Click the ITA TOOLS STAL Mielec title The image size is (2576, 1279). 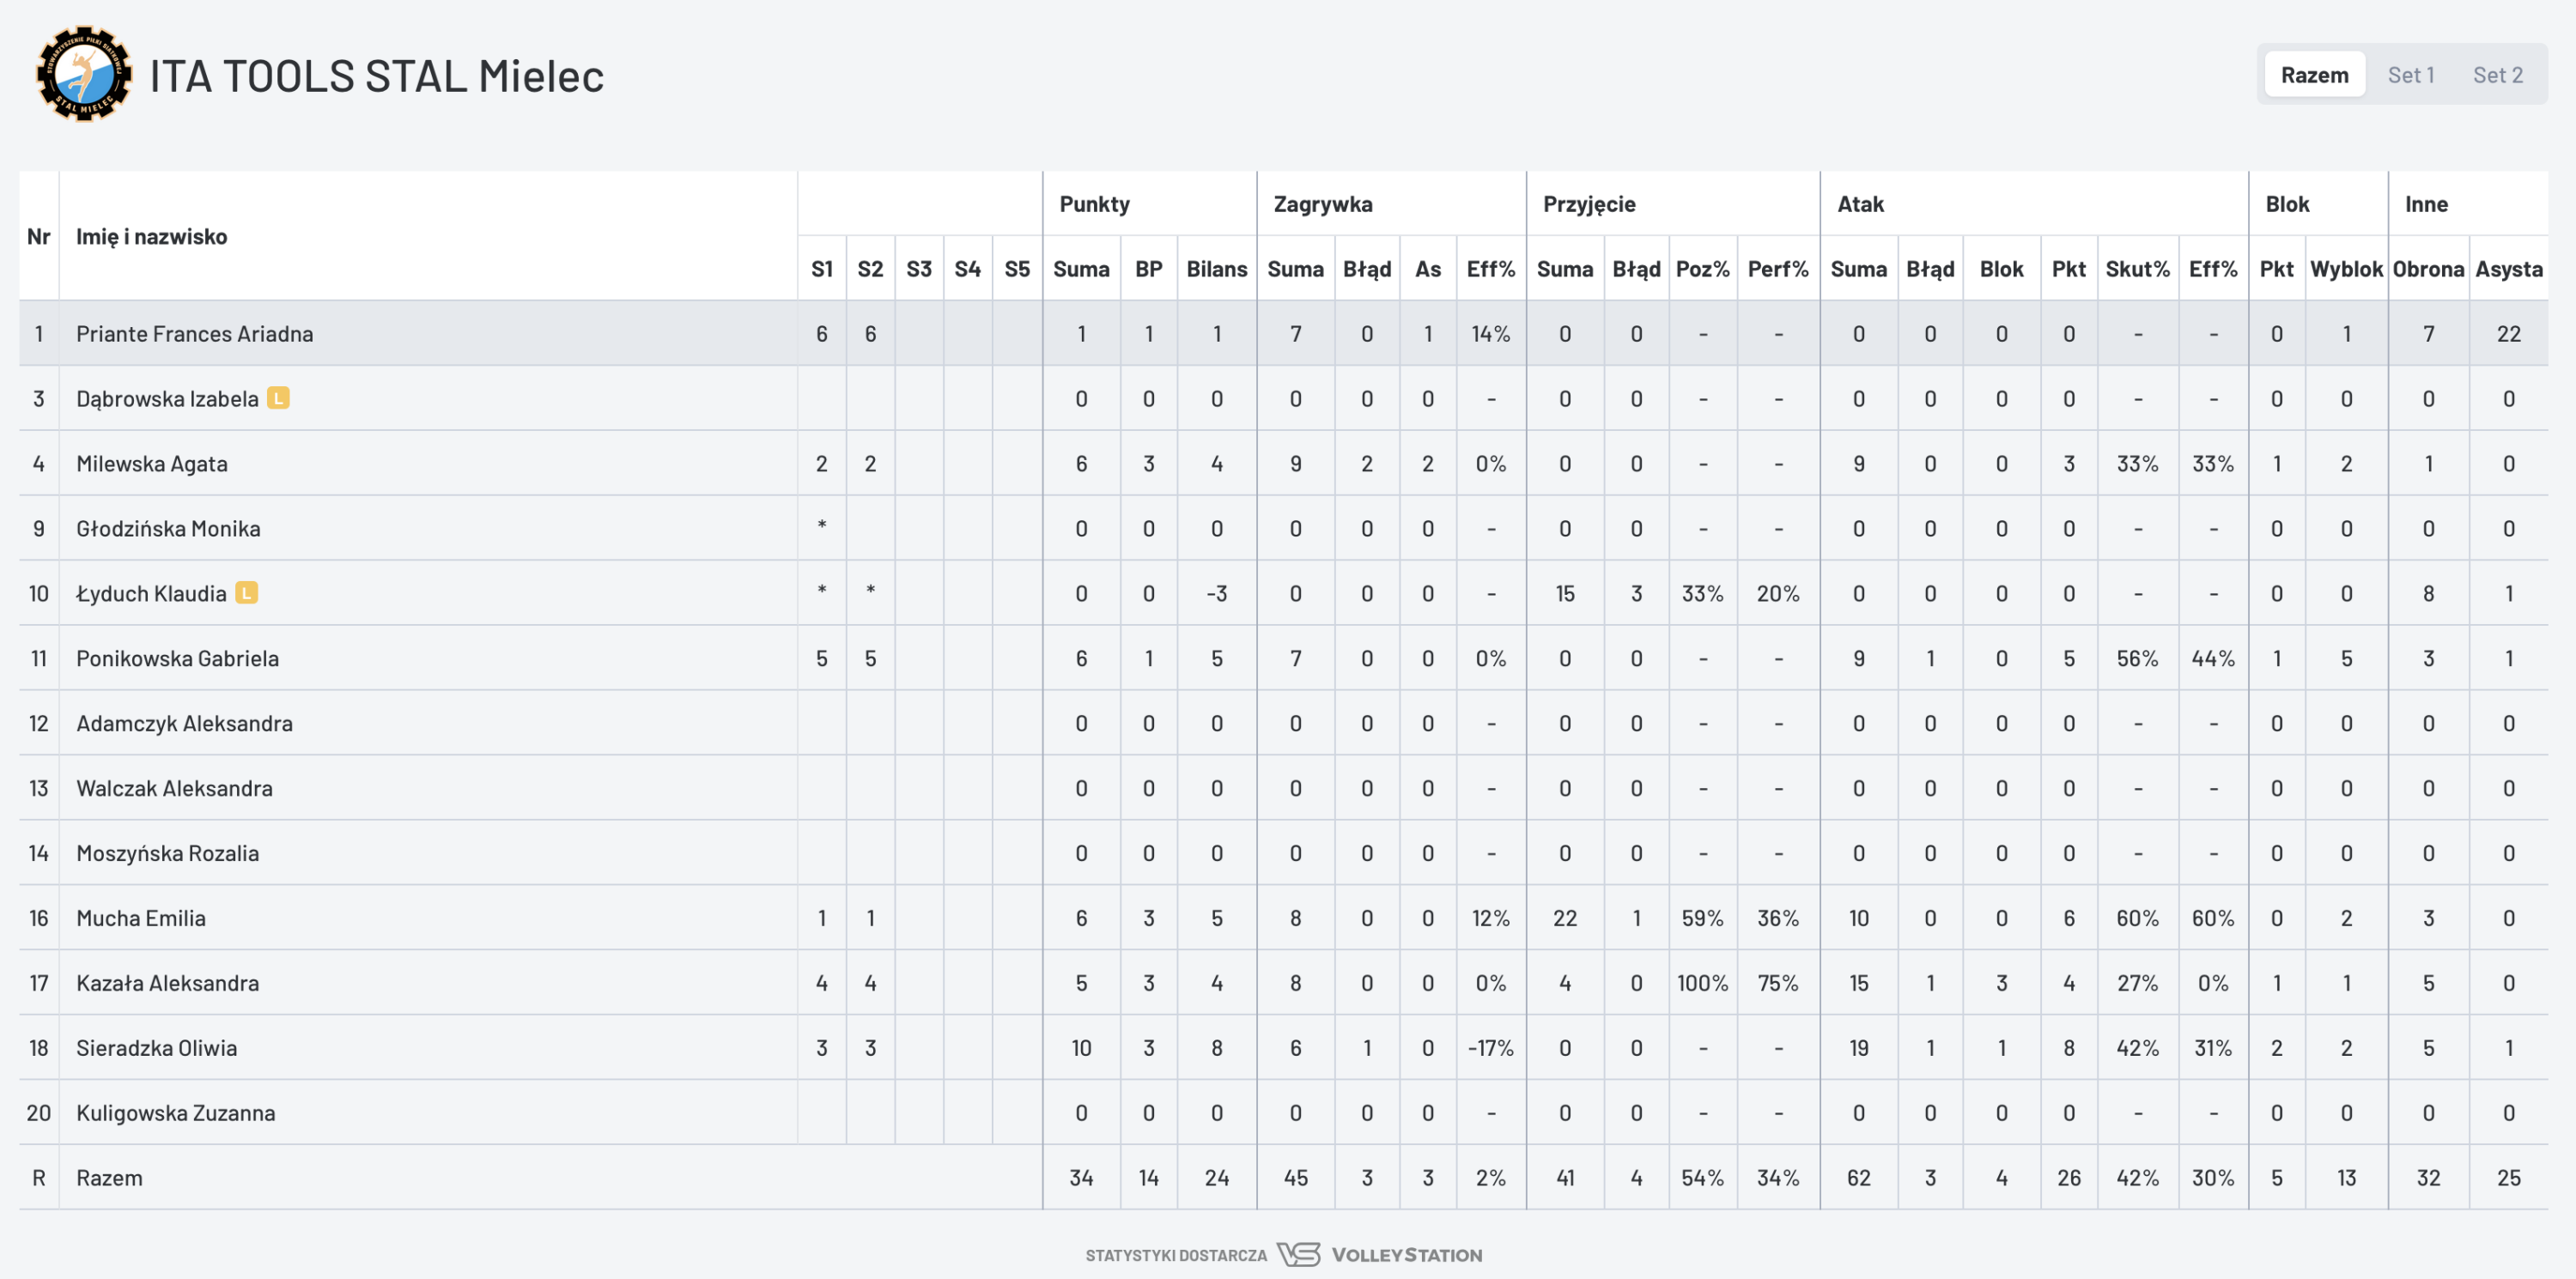(377, 76)
